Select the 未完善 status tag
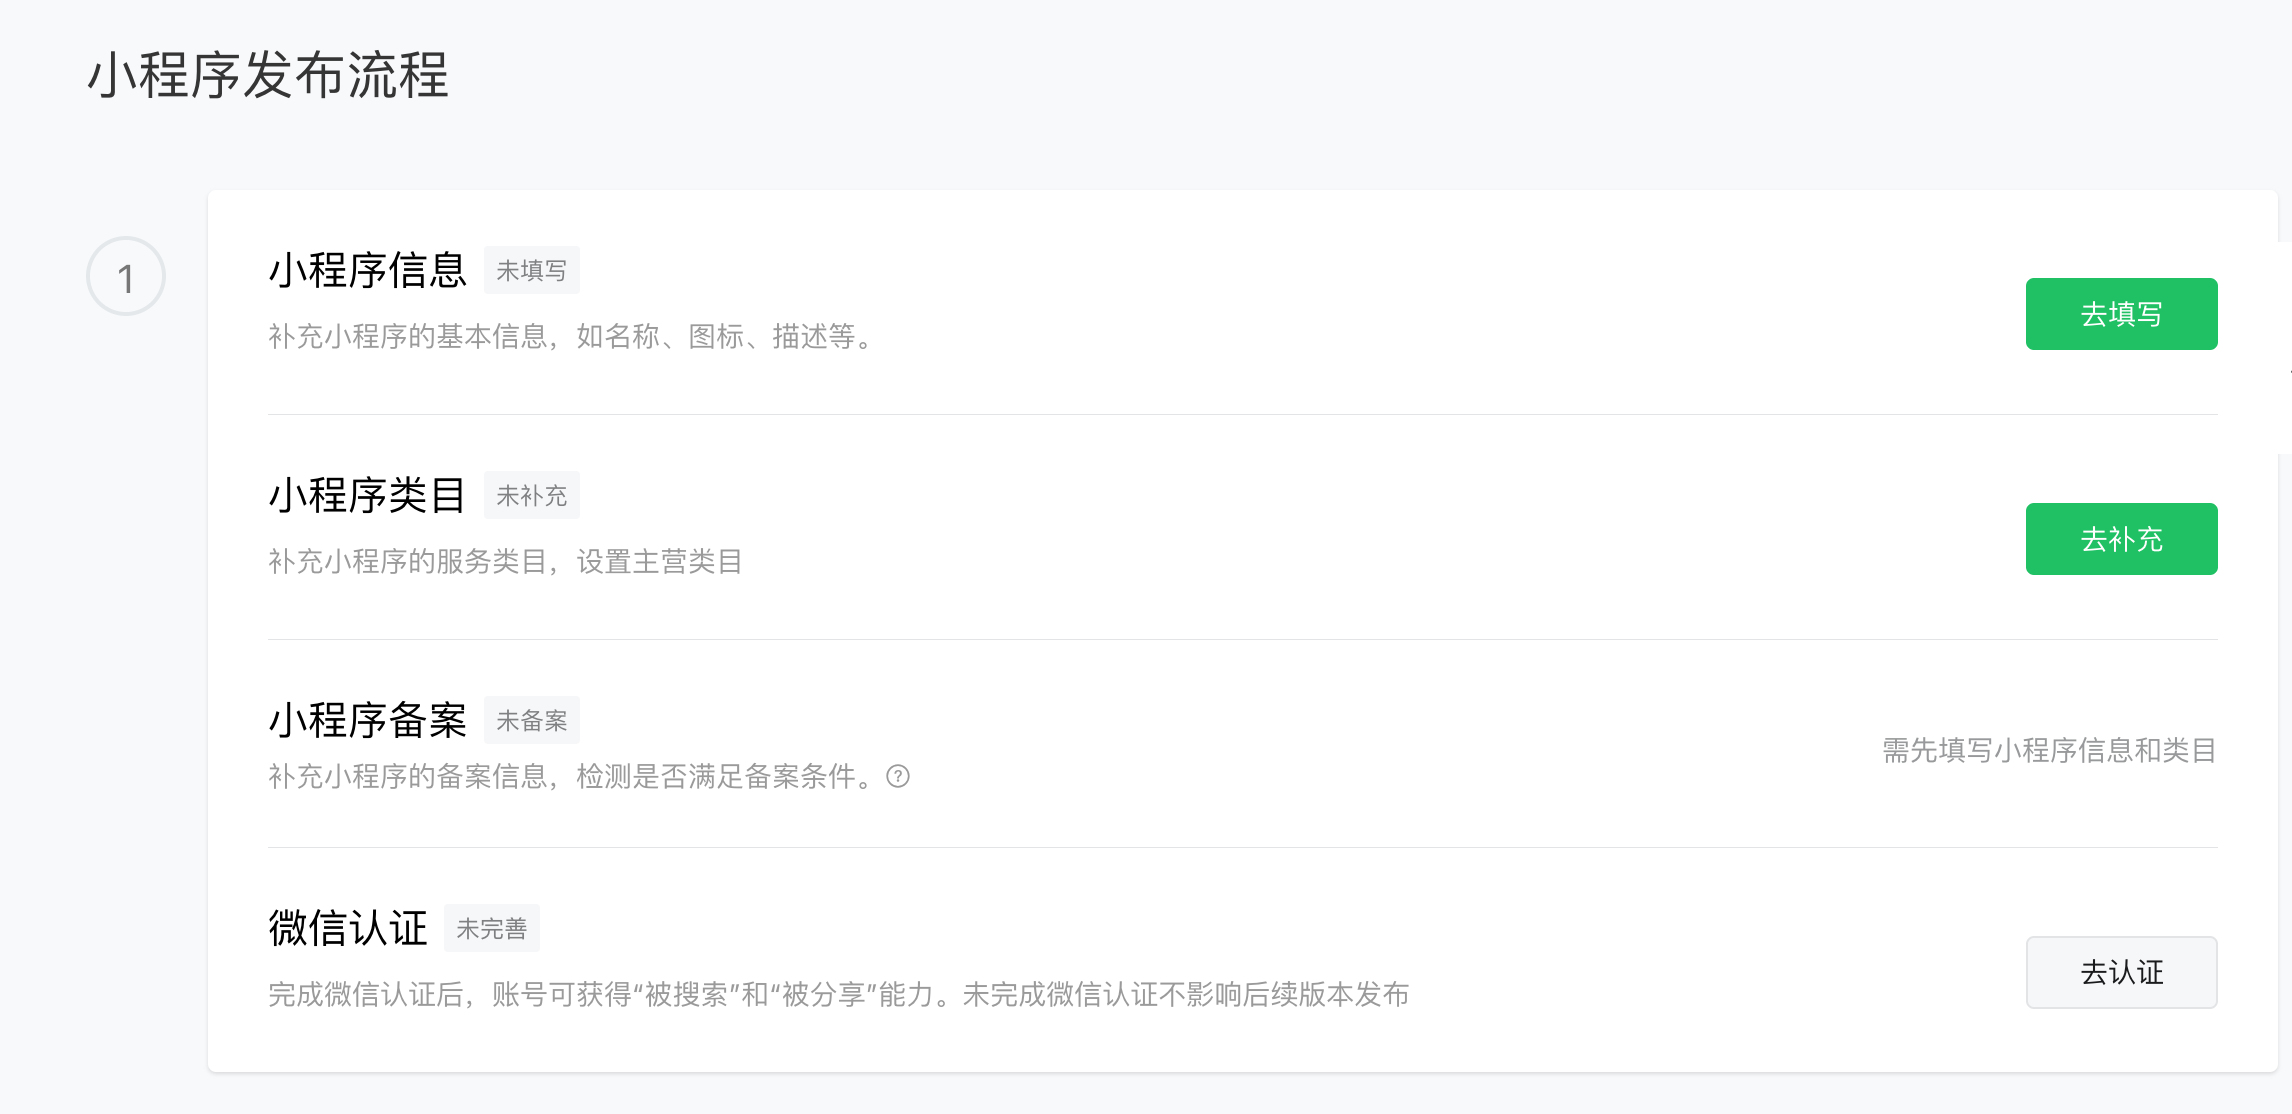Viewport: 2292px width, 1114px height. (x=491, y=928)
